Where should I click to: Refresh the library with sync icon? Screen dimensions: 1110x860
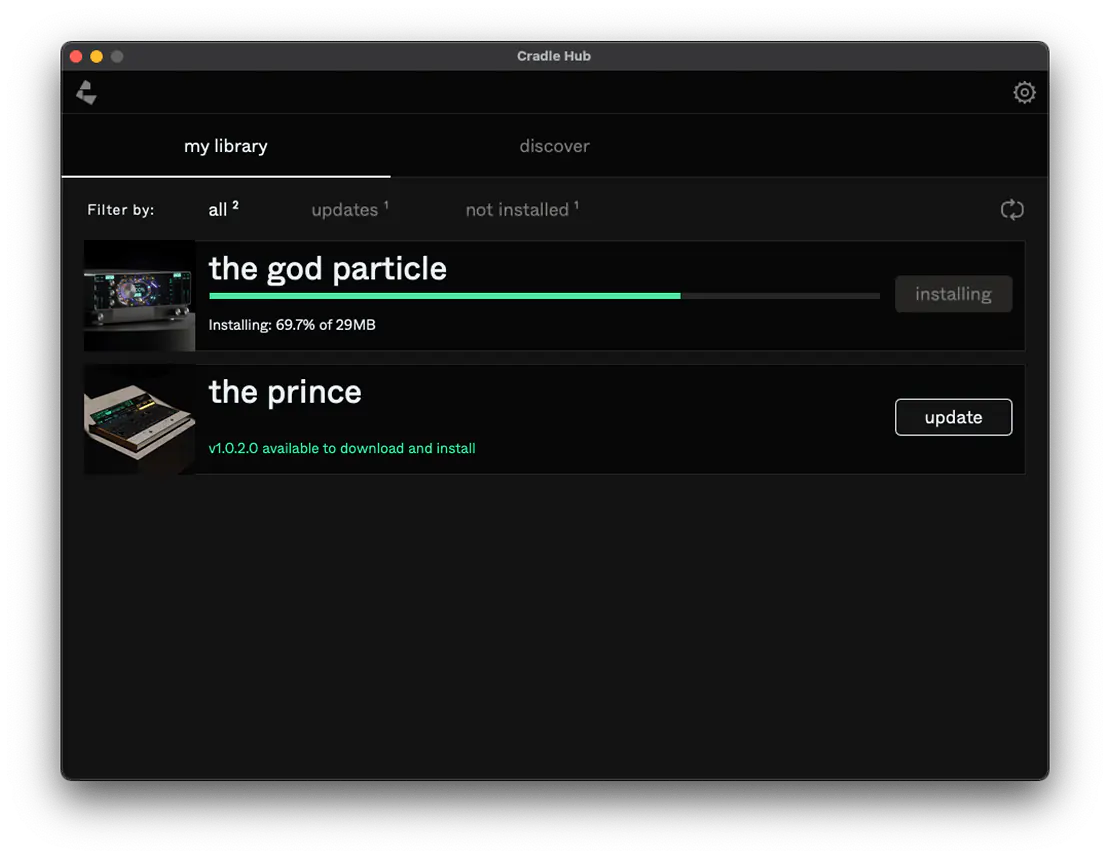point(1012,209)
